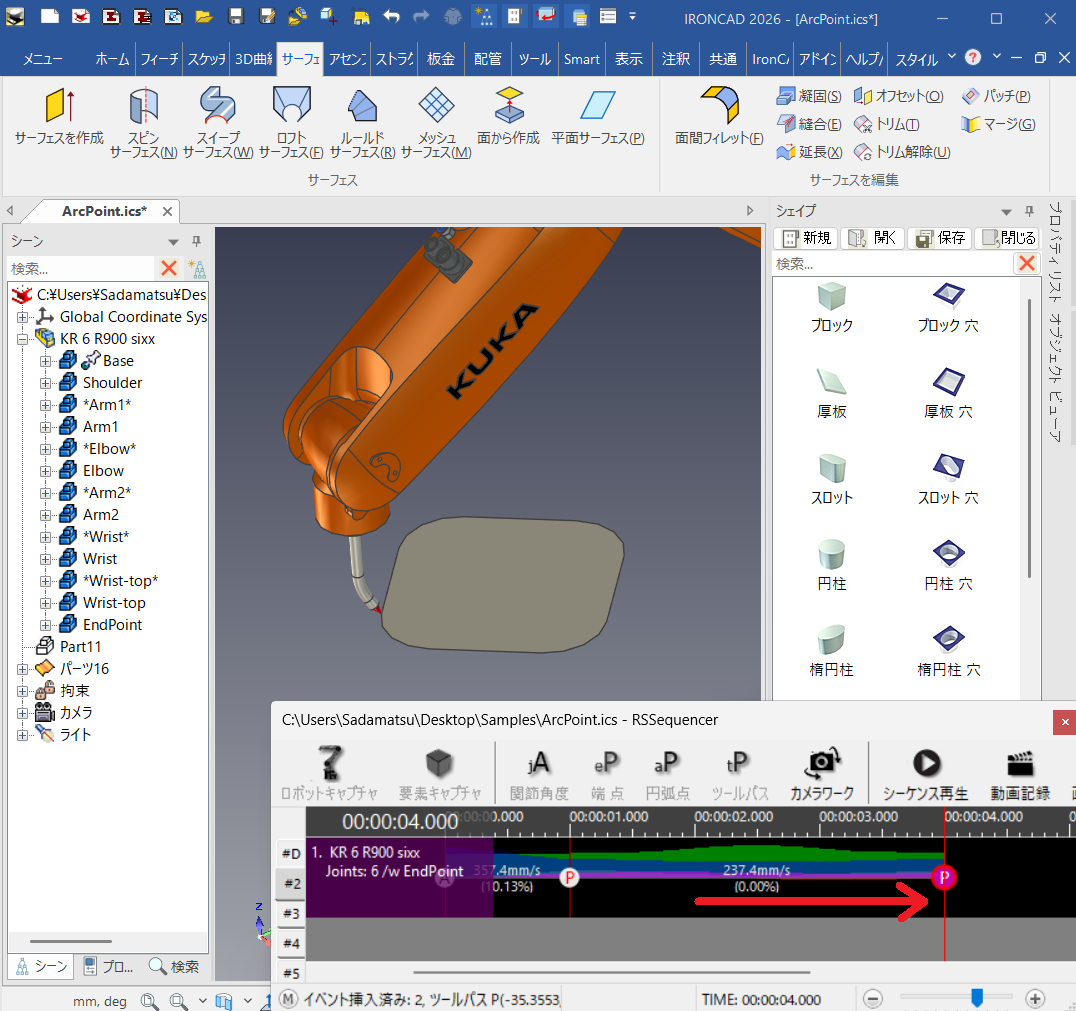1076x1011 pixels.
Task: Click ロボットキャプチャ in RSSequencer
Action: click(x=329, y=773)
